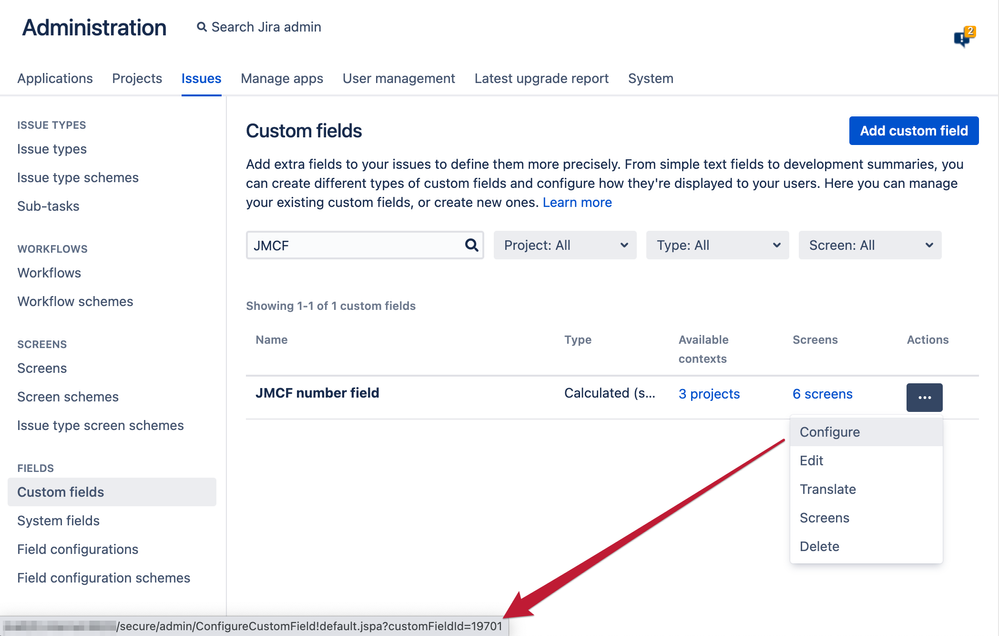Click the Actions column header
Image resolution: width=999 pixels, height=636 pixels.
(928, 340)
